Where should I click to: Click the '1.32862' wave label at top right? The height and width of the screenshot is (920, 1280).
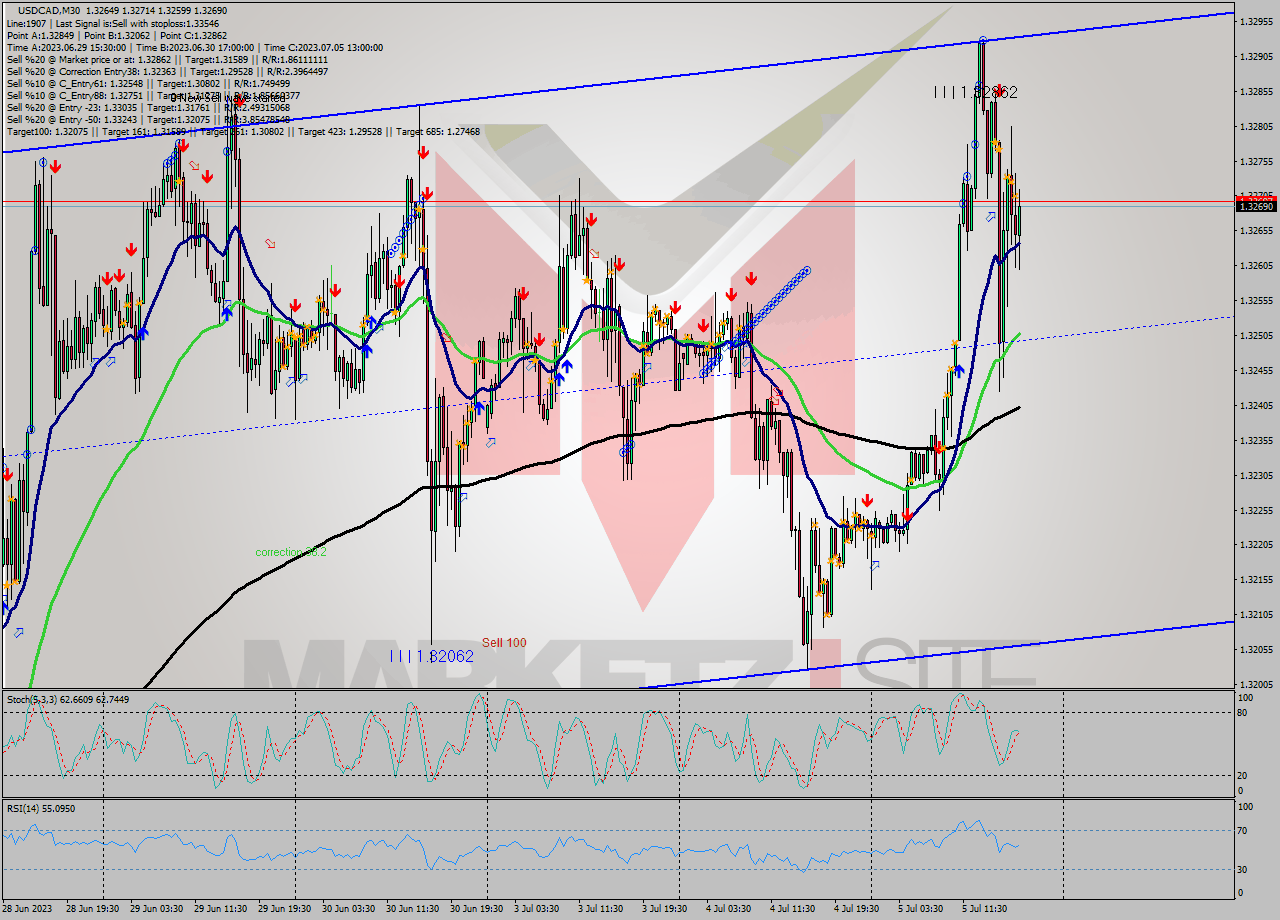(978, 93)
